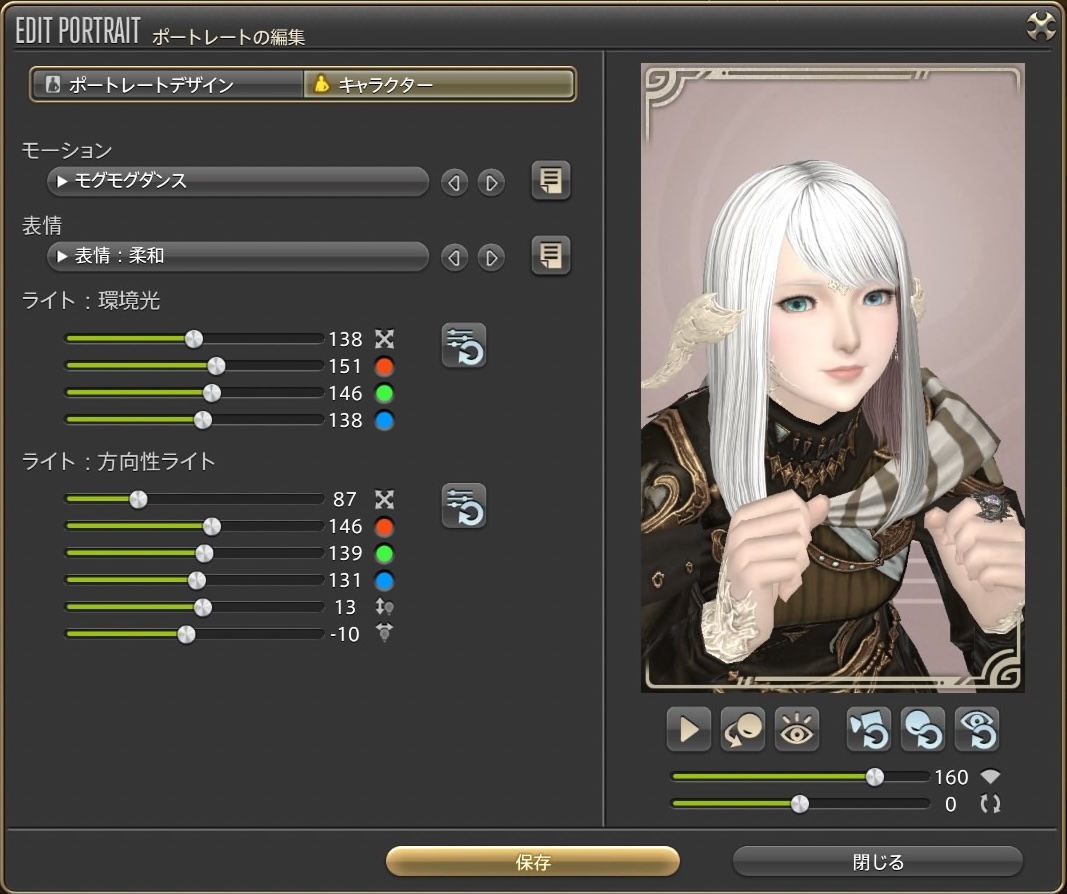Select the previous expression with left arrow

455,258
